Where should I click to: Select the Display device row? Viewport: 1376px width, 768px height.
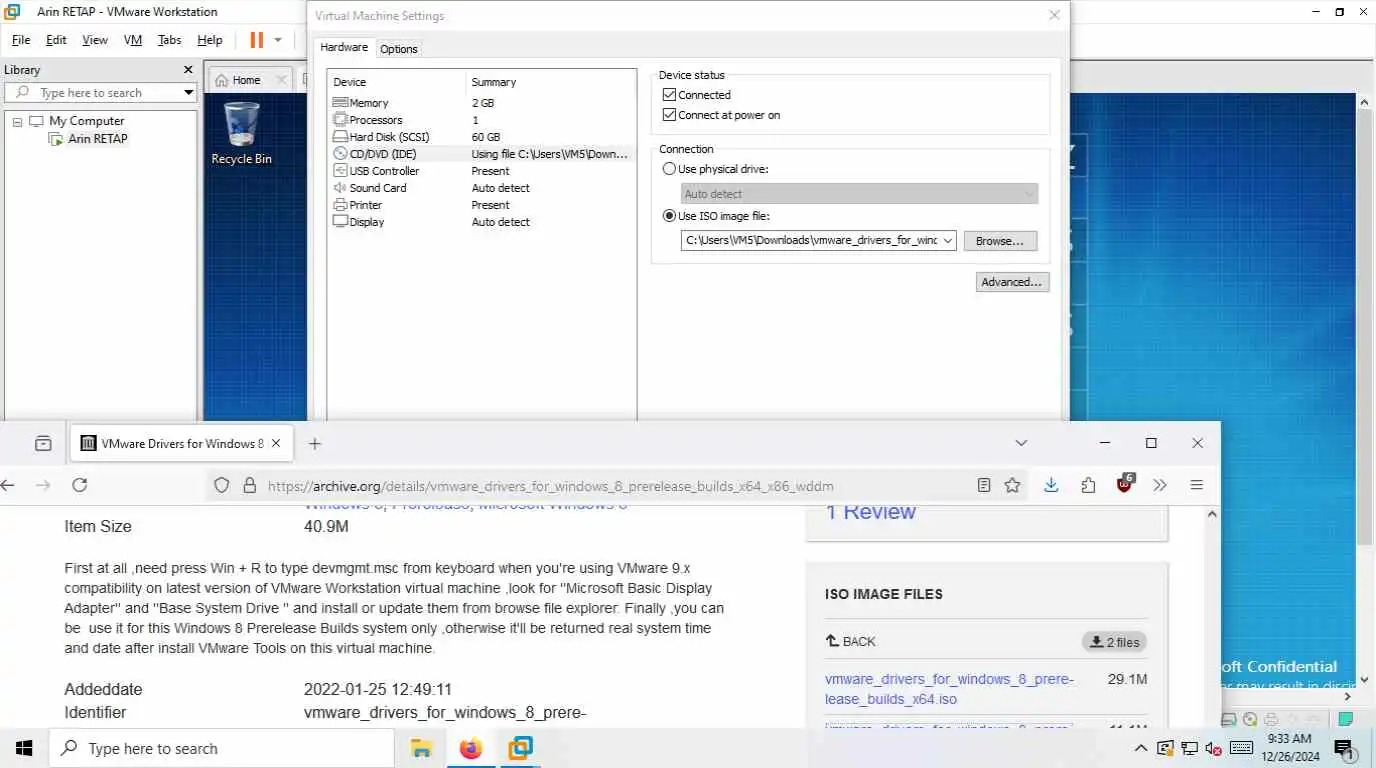tap(481, 222)
